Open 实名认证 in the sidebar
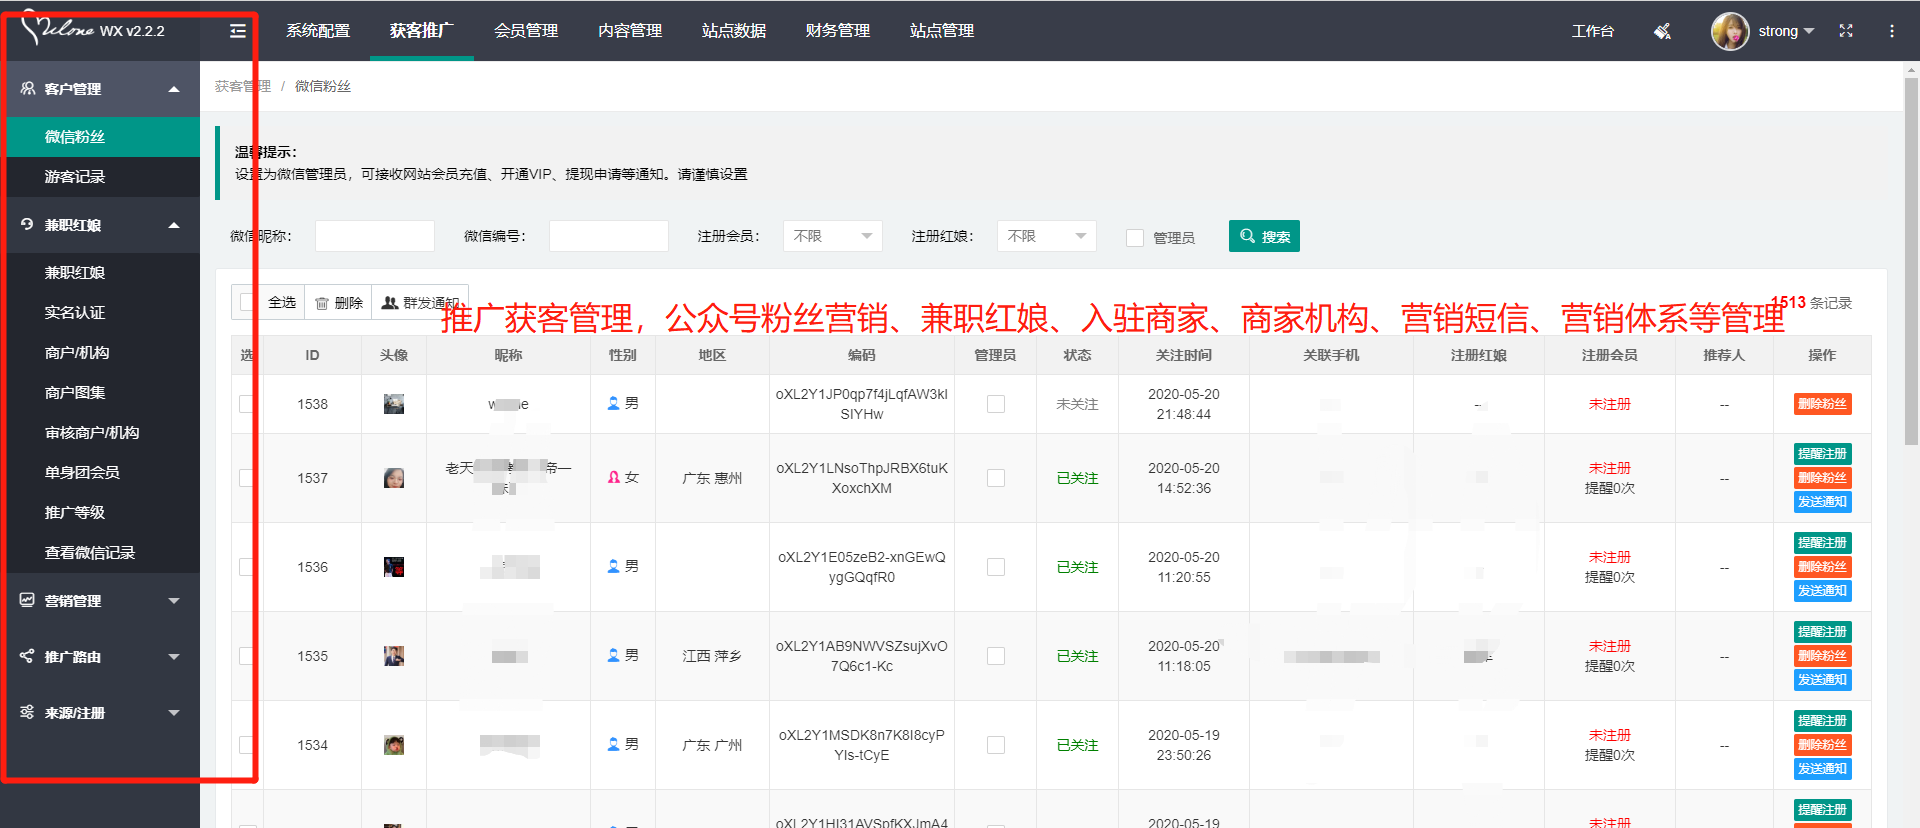Image resolution: width=1920 pixels, height=828 pixels. [75, 313]
